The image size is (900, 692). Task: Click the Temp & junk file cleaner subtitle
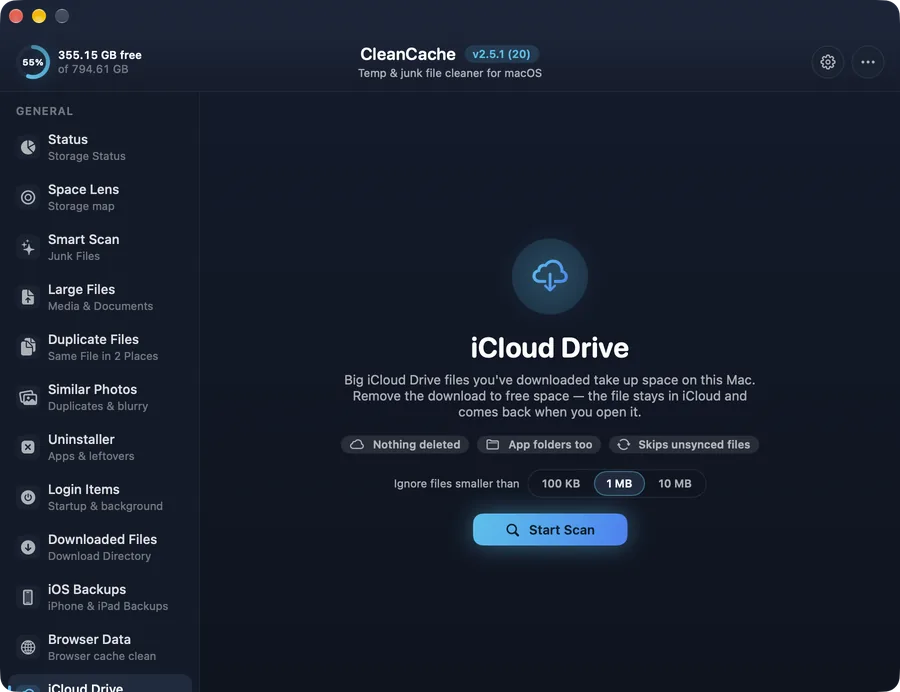[450, 73]
